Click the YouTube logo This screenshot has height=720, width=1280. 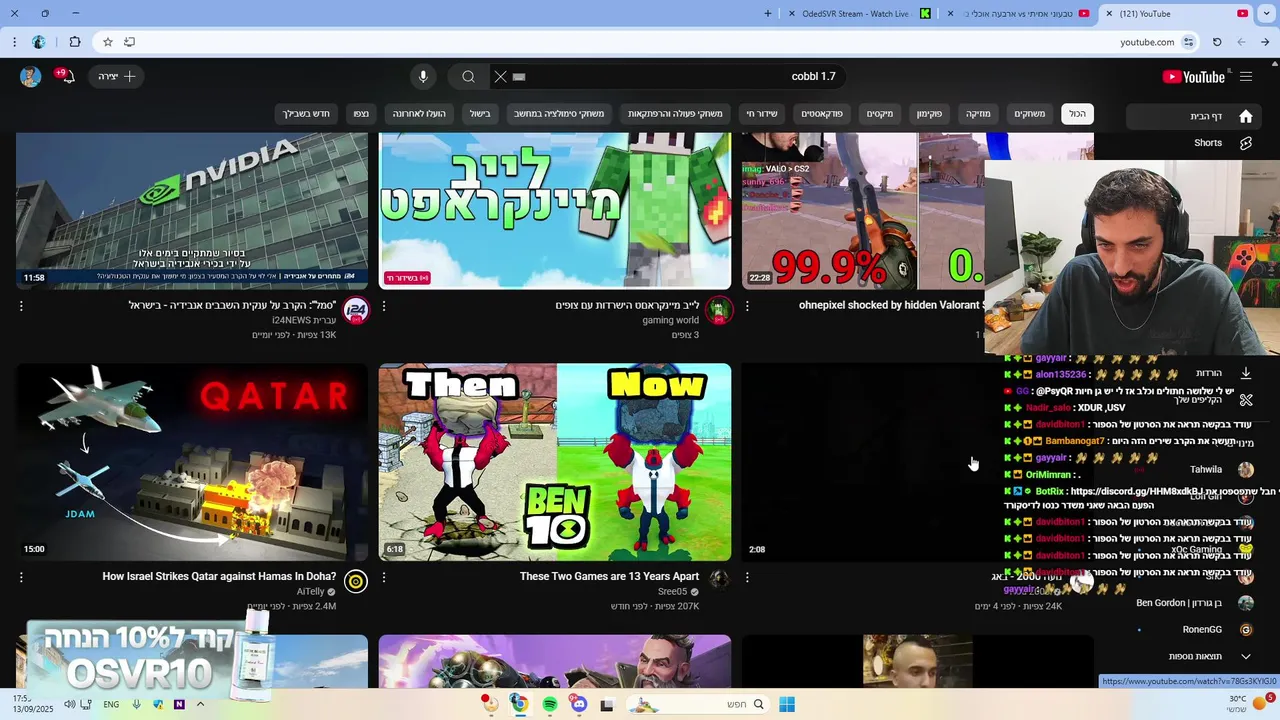click(x=1193, y=77)
